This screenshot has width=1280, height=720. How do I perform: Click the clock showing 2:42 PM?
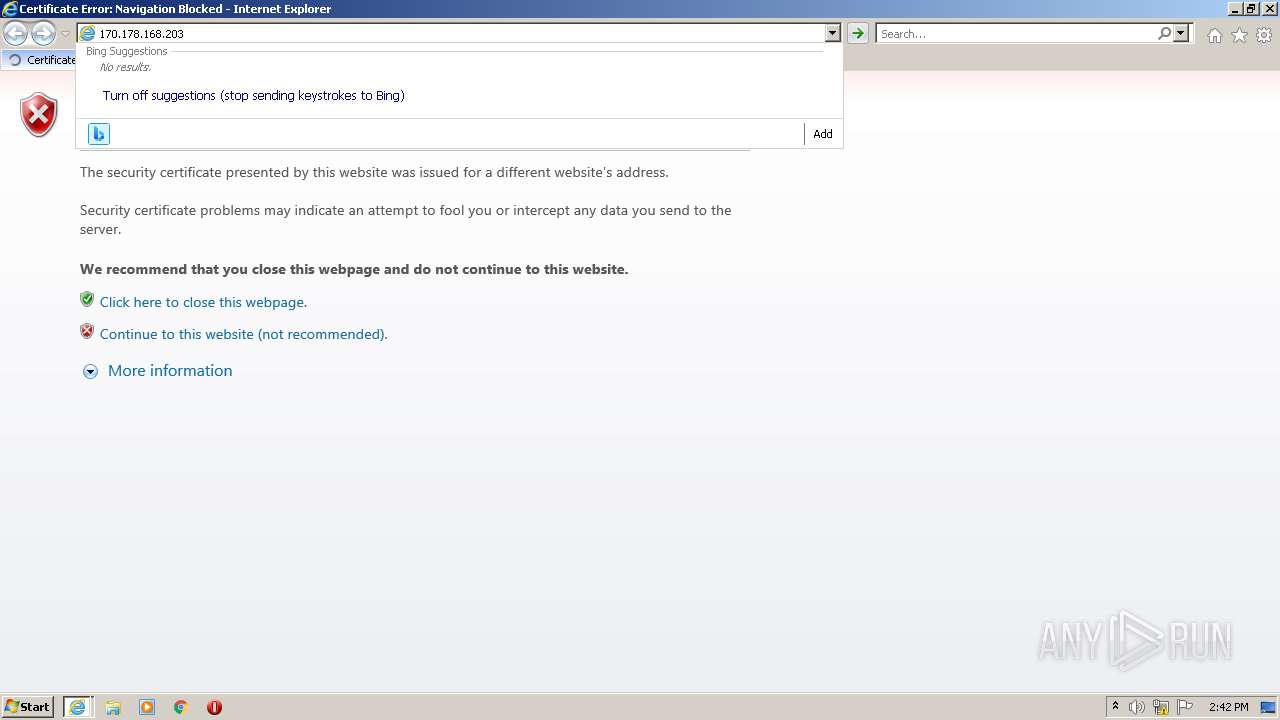click(x=1228, y=707)
